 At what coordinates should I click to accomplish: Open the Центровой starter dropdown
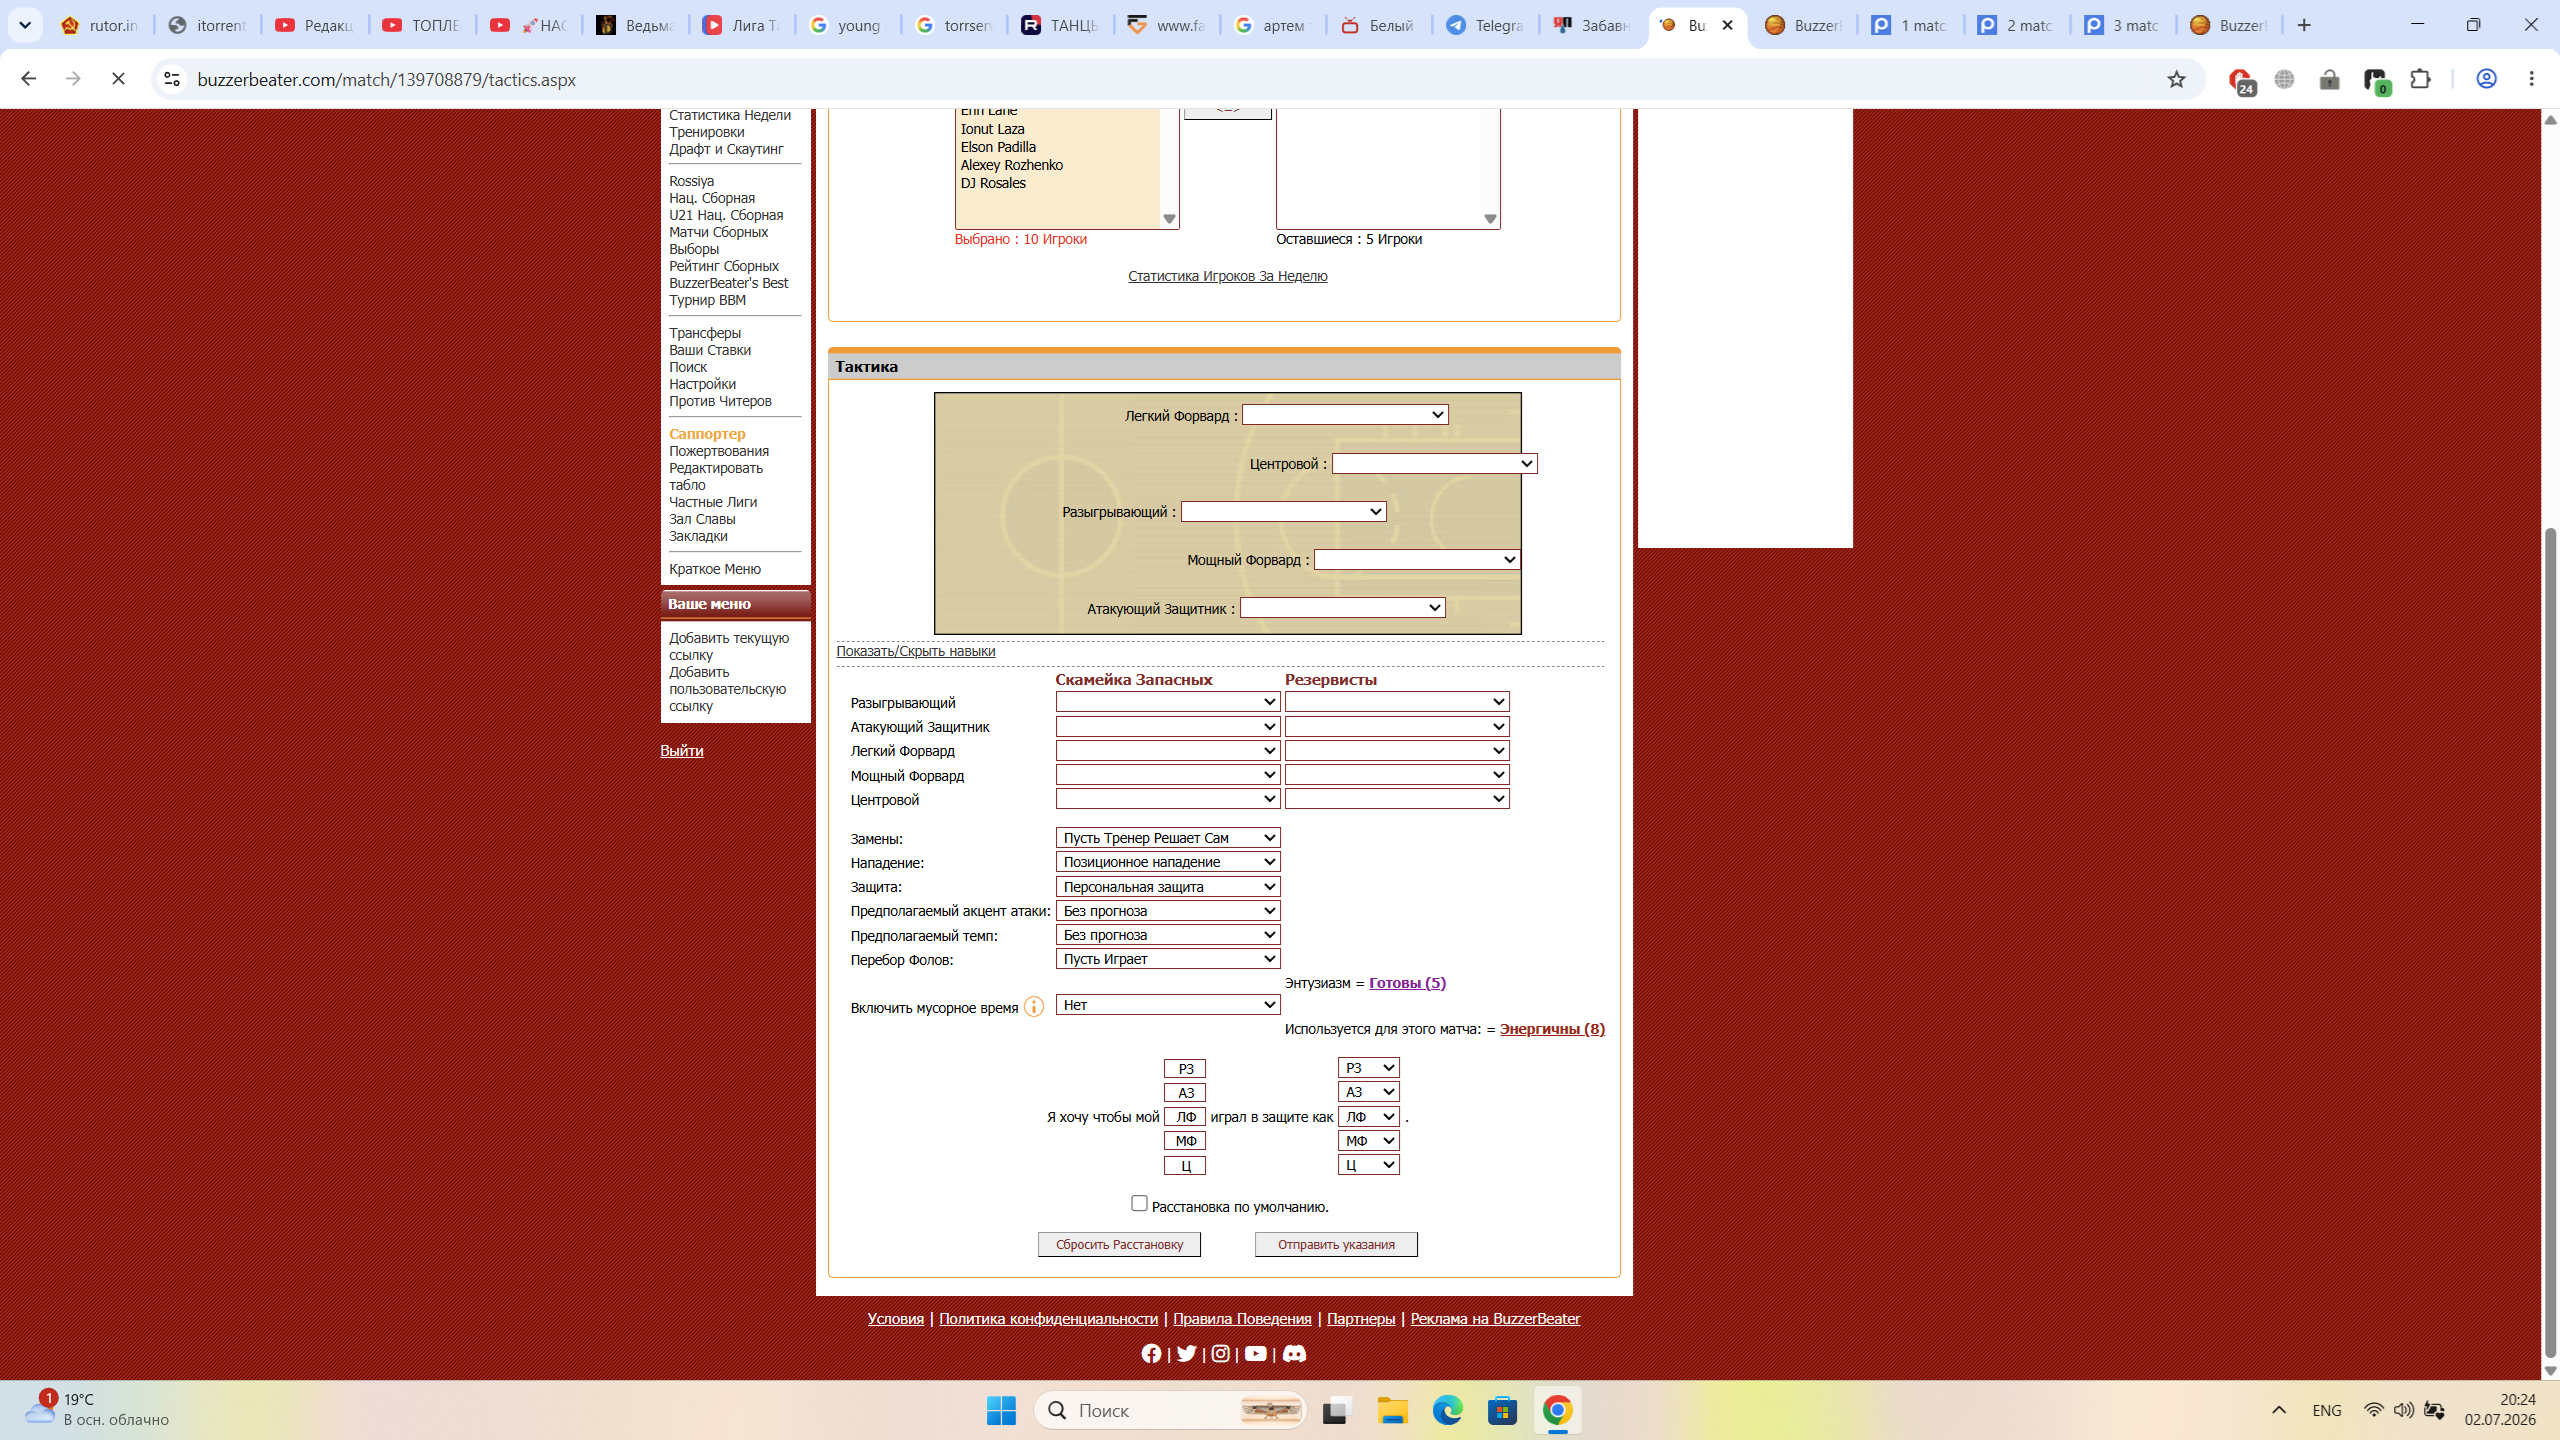[1434, 464]
